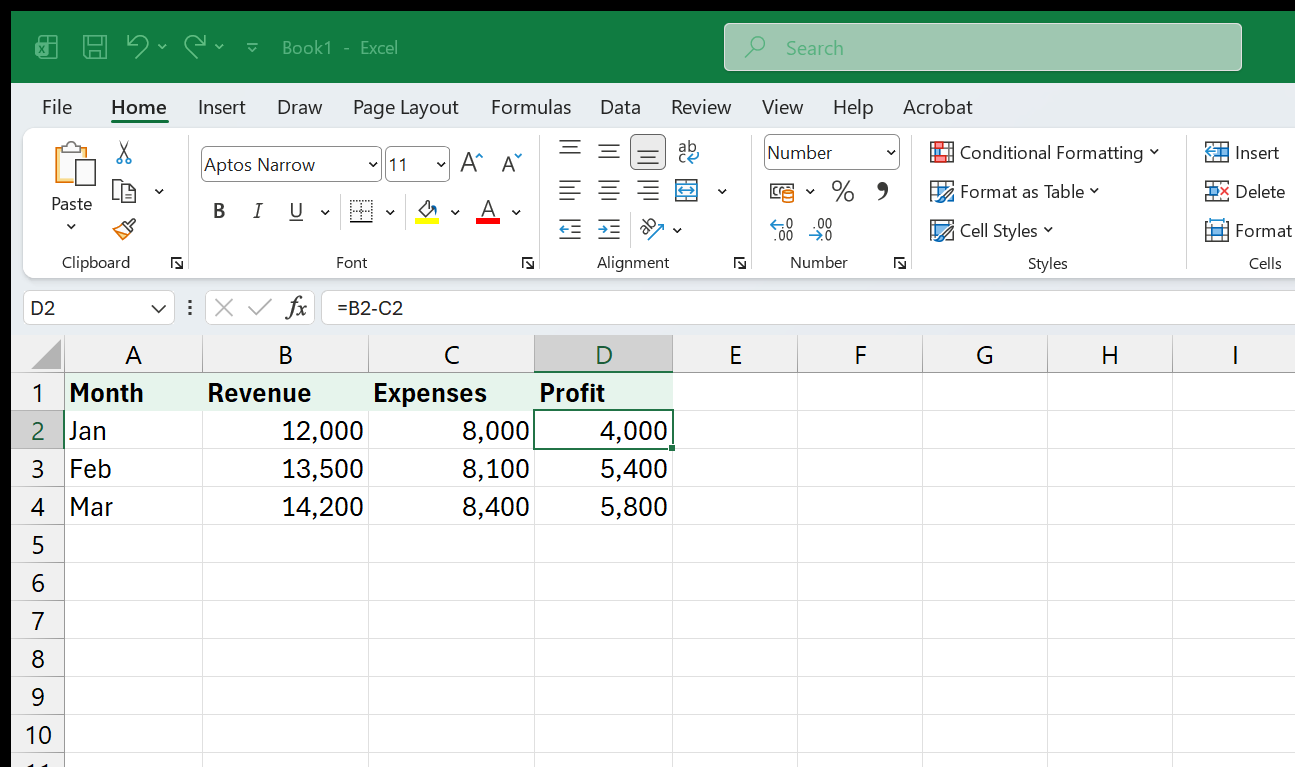The image size is (1295, 767).
Task: Click the Redo arrow icon
Action: click(195, 46)
